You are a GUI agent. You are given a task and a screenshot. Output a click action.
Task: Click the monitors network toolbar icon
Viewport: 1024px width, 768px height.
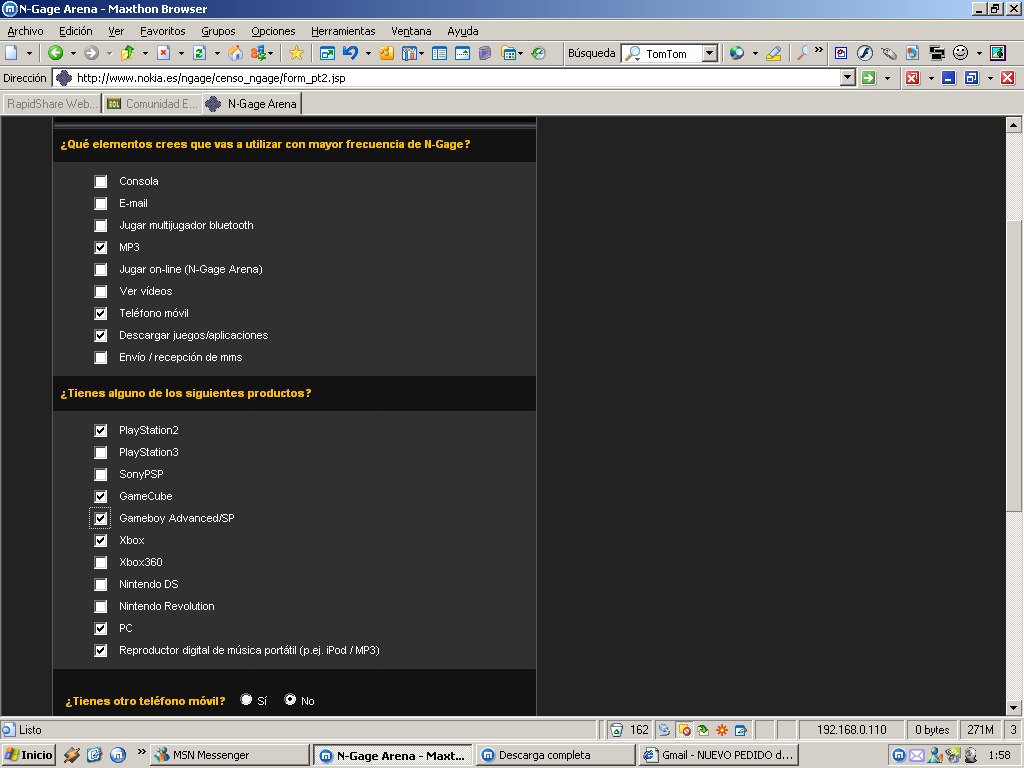[937, 54]
